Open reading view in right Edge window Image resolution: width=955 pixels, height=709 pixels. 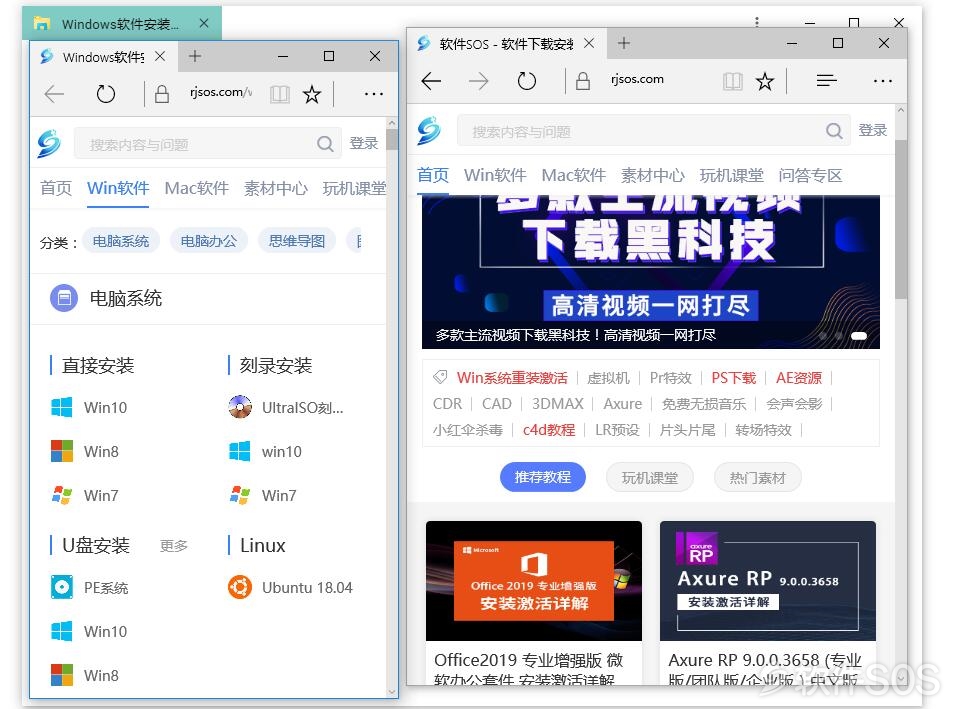pyautogui.click(x=733, y=81)
